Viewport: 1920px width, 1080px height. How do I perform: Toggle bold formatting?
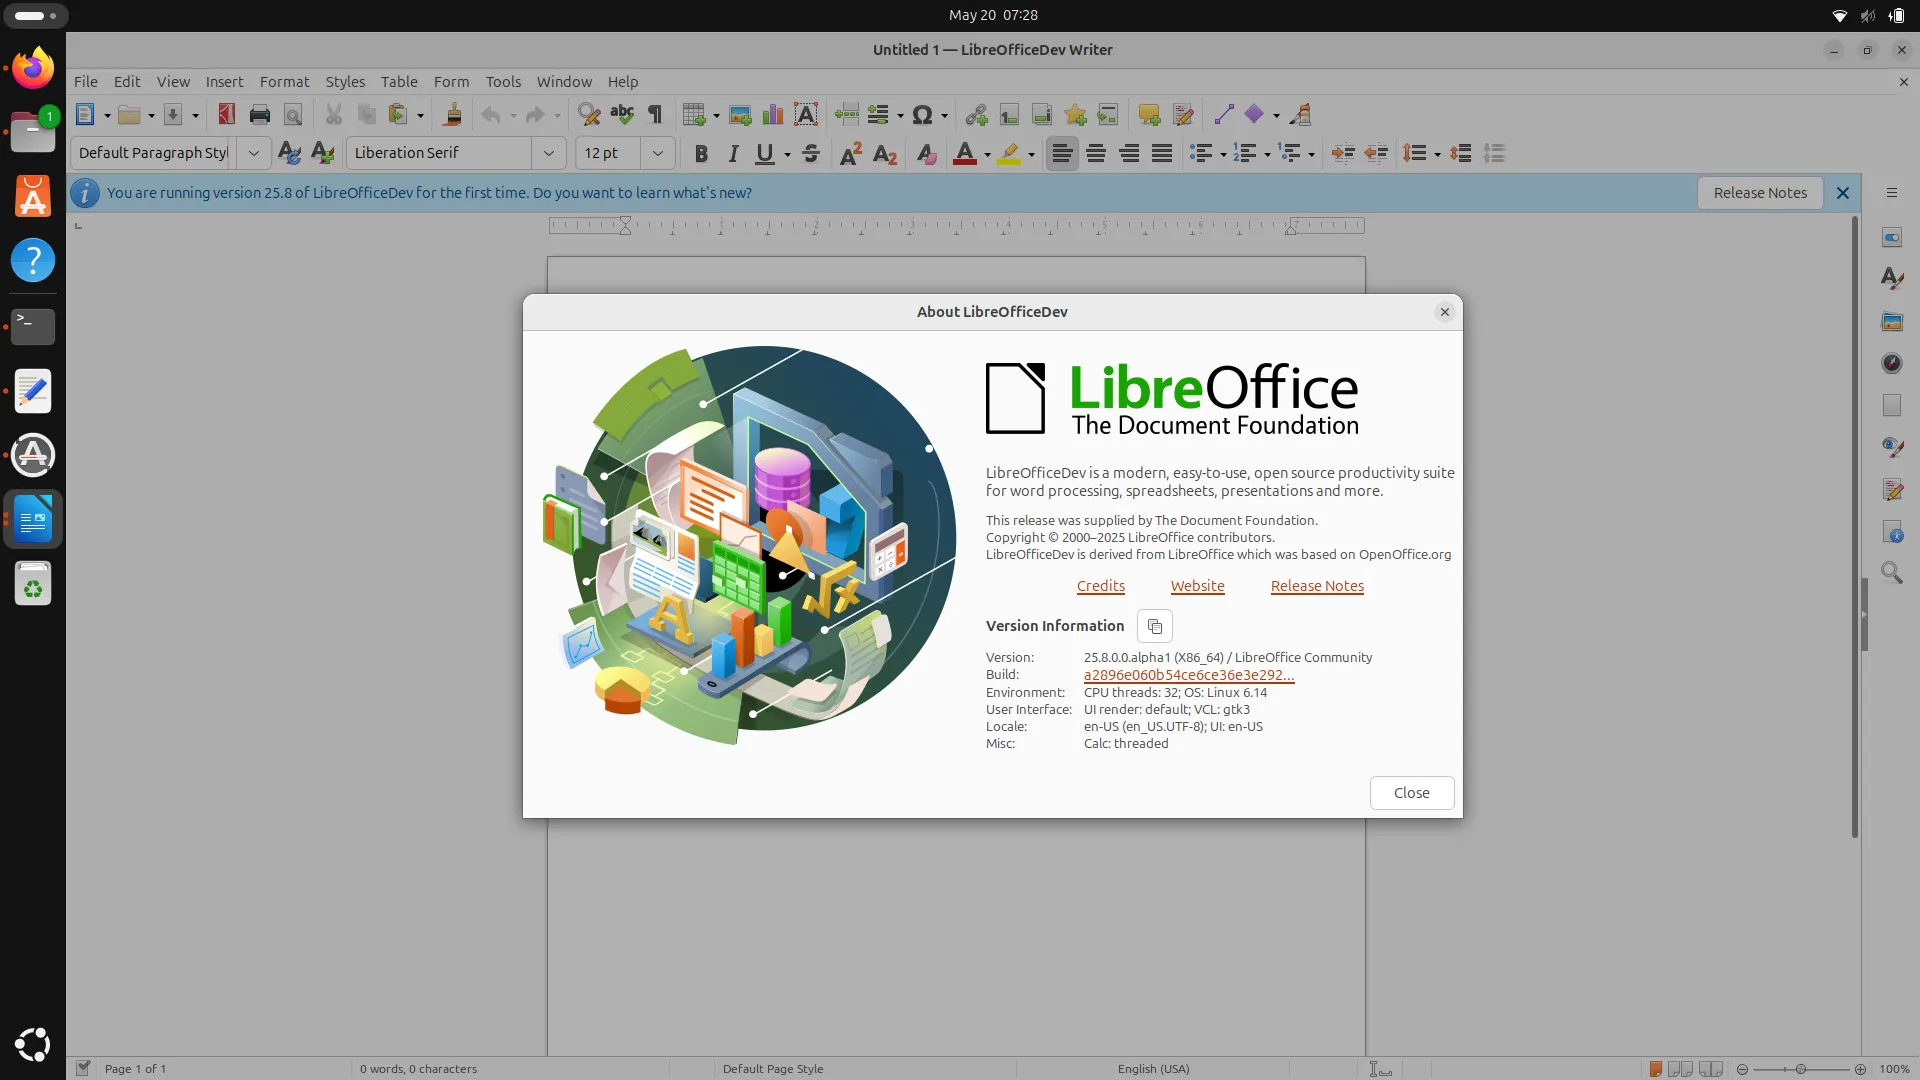coord(701,153)
